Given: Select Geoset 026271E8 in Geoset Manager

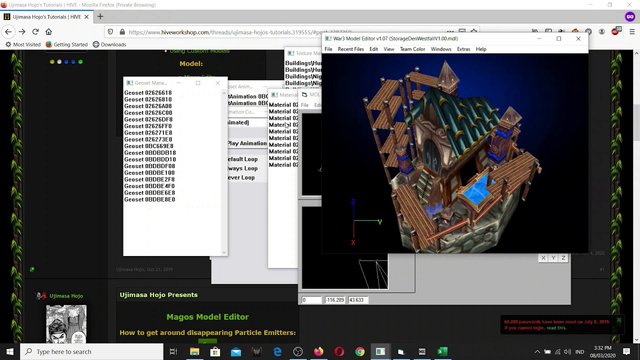Looking at the screenshot, I should pos(148,133).
